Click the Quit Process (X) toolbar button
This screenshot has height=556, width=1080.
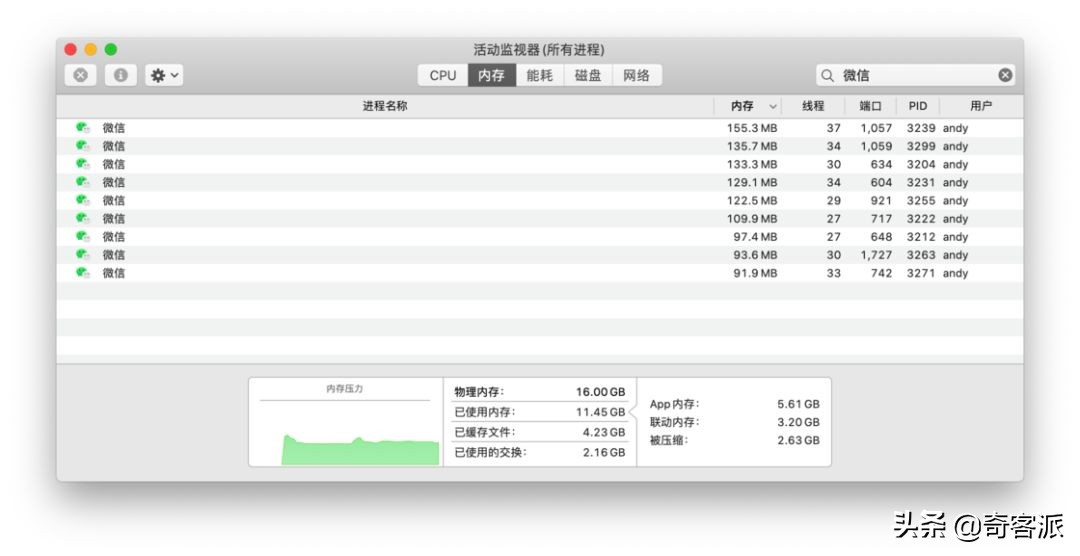[x=81, y=75]
